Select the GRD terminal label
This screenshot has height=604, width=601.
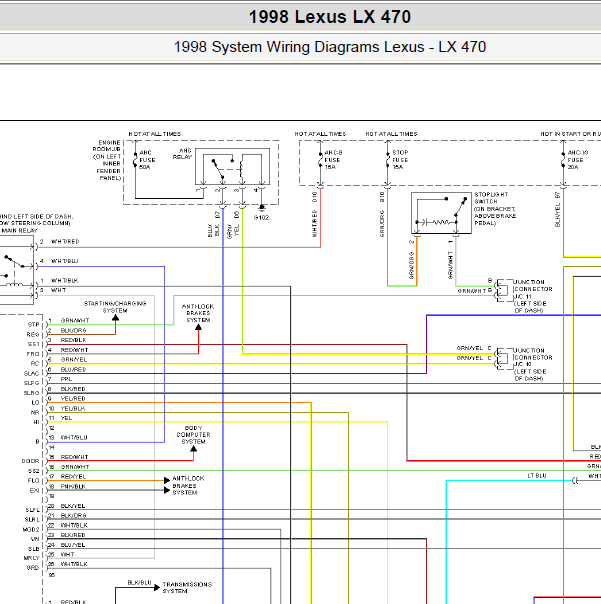33,568
